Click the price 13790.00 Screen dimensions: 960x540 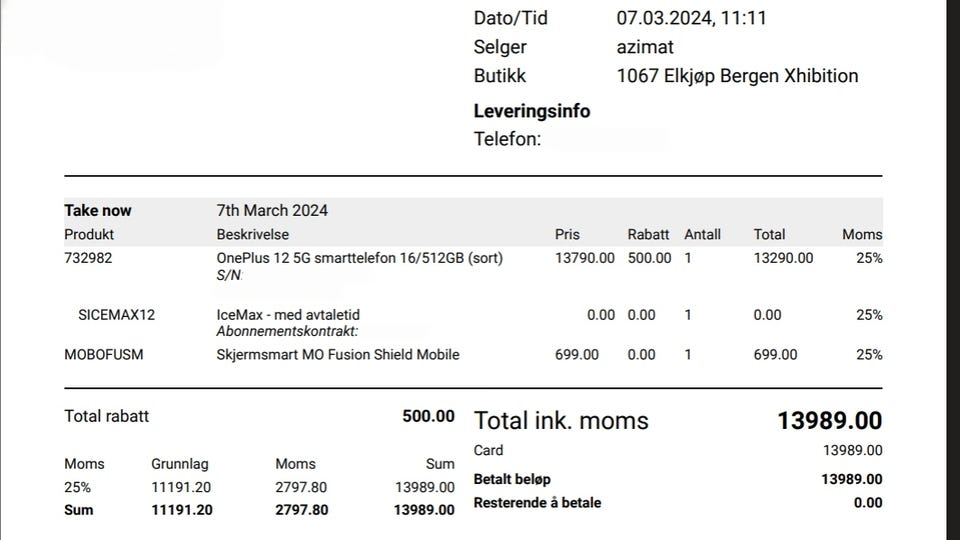click(585, 258)
